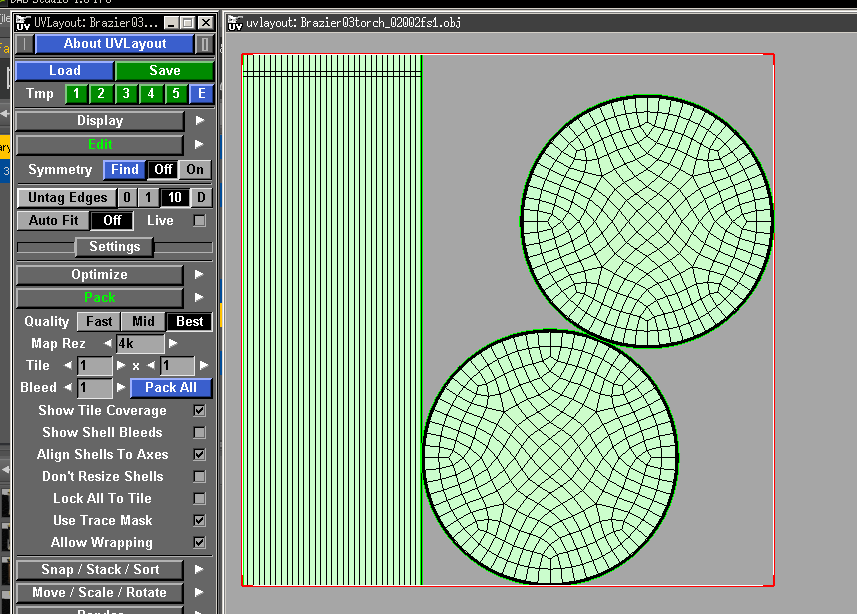Viewport: 857px width, 614px height.
Task: Click the Pack All button
Action: (171, 388)
